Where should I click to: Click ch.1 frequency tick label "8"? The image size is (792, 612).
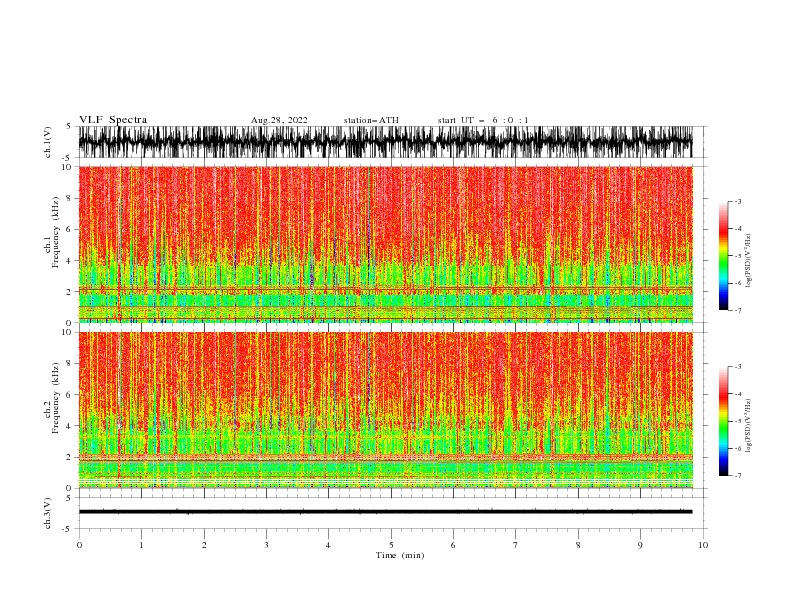point(69,198)
